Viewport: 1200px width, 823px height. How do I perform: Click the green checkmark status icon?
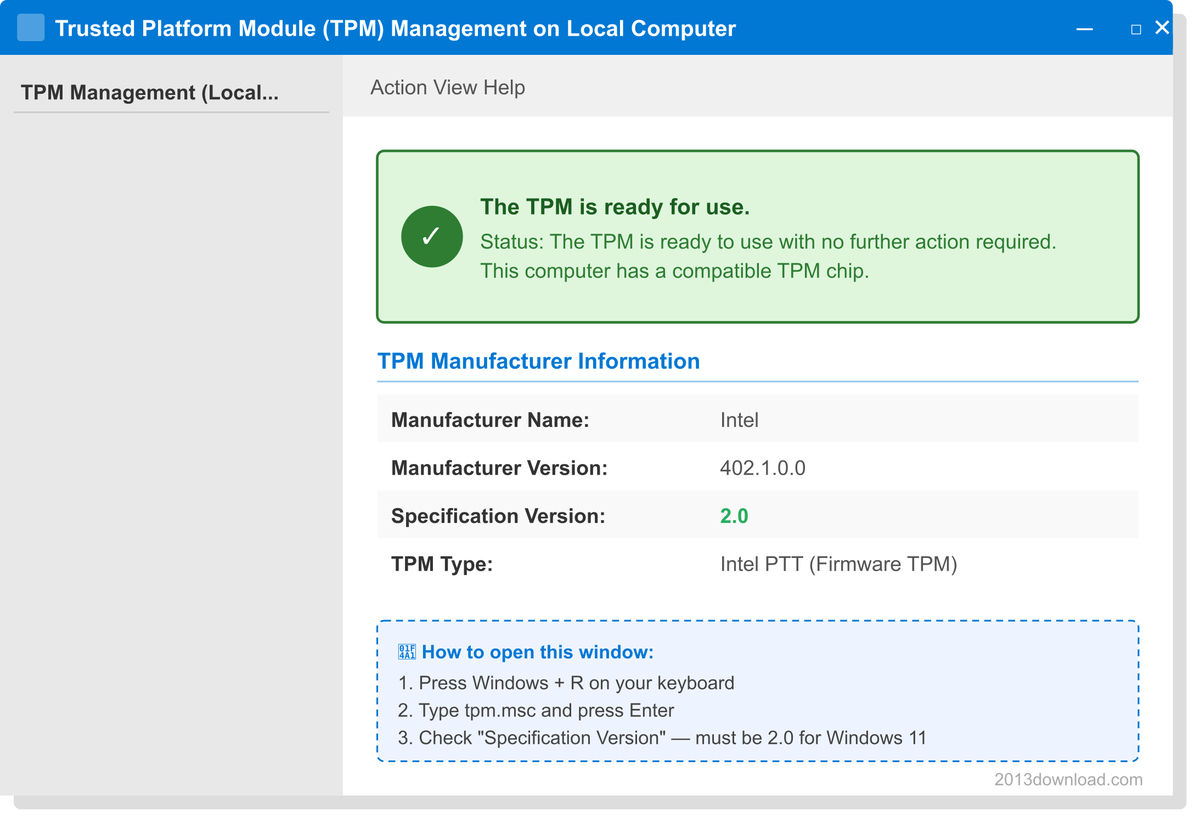pyautogui.click(x=431, y=237)
